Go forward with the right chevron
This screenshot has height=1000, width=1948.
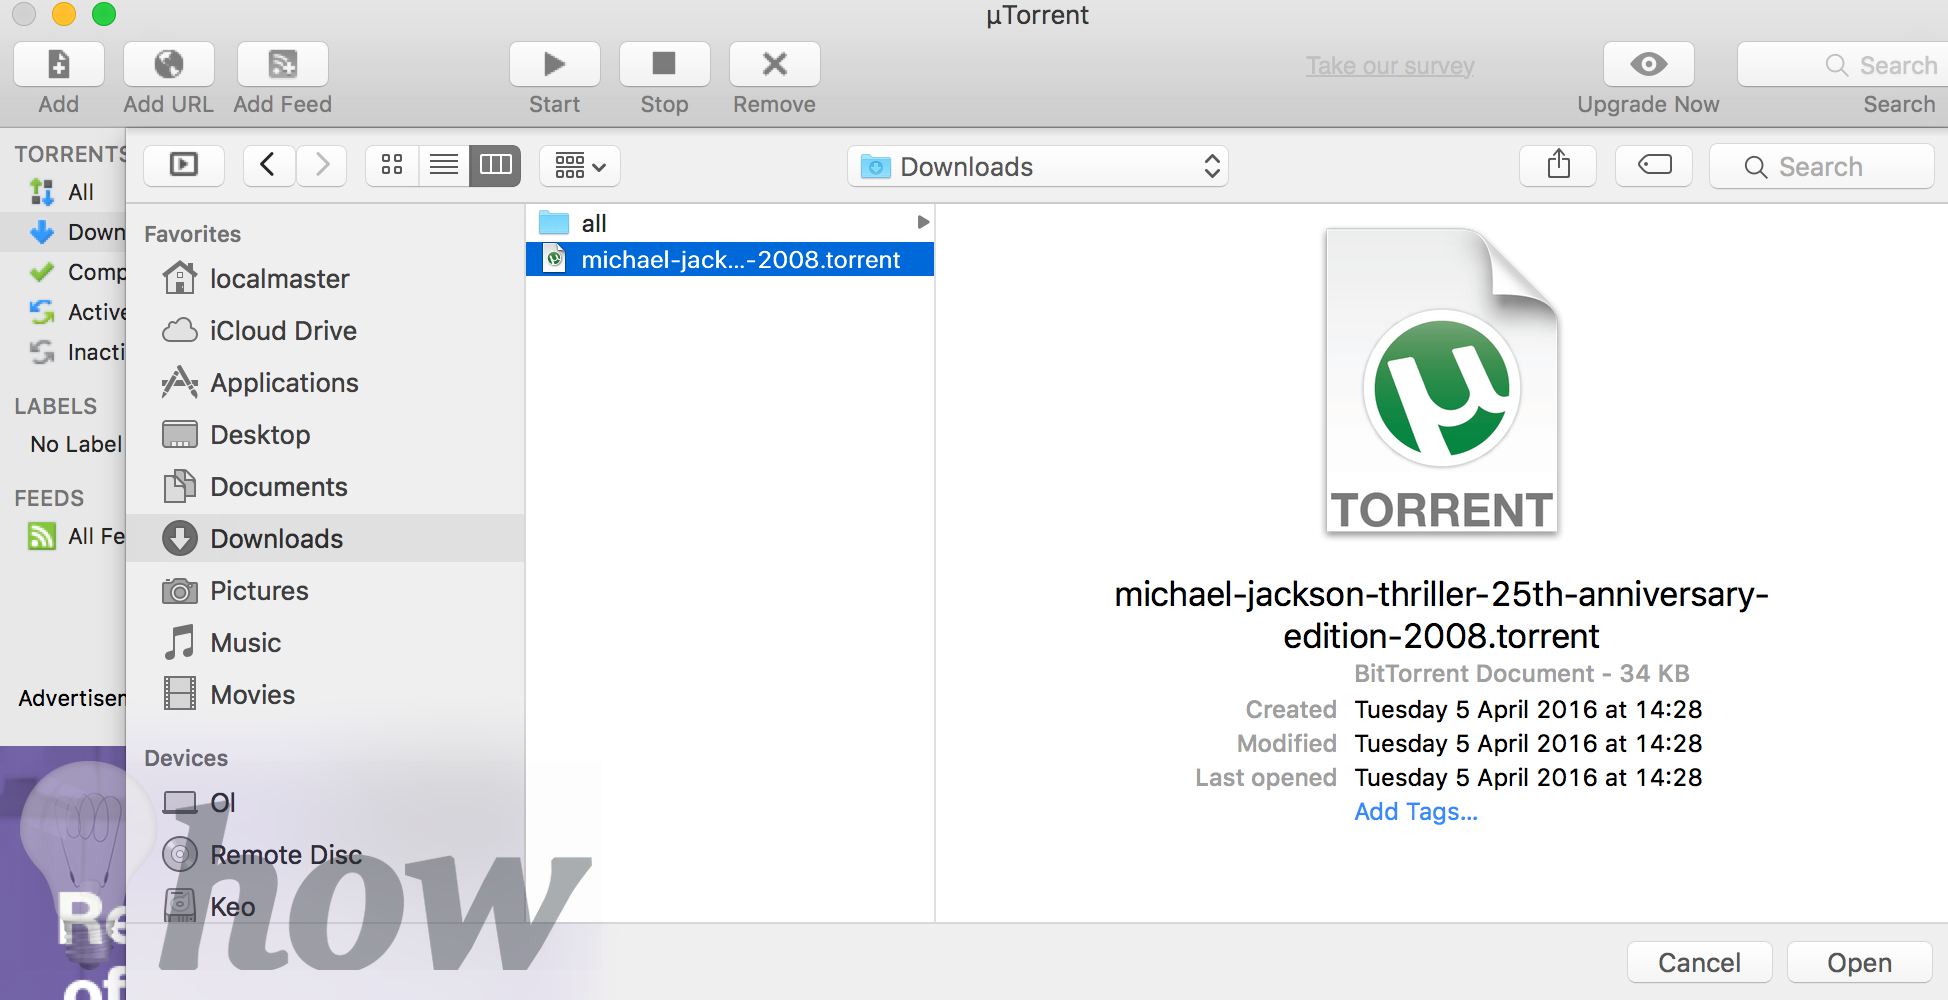(321, 165)
